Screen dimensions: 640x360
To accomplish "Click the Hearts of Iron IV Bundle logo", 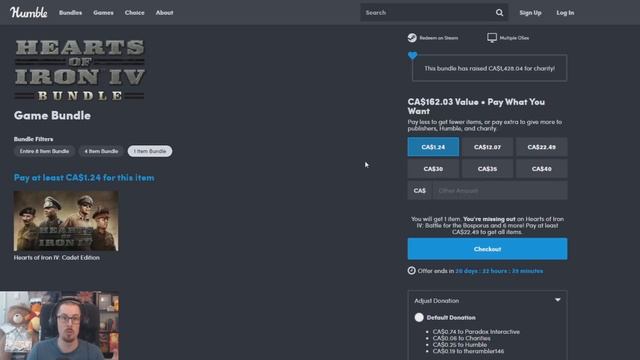I will point(80,70).
